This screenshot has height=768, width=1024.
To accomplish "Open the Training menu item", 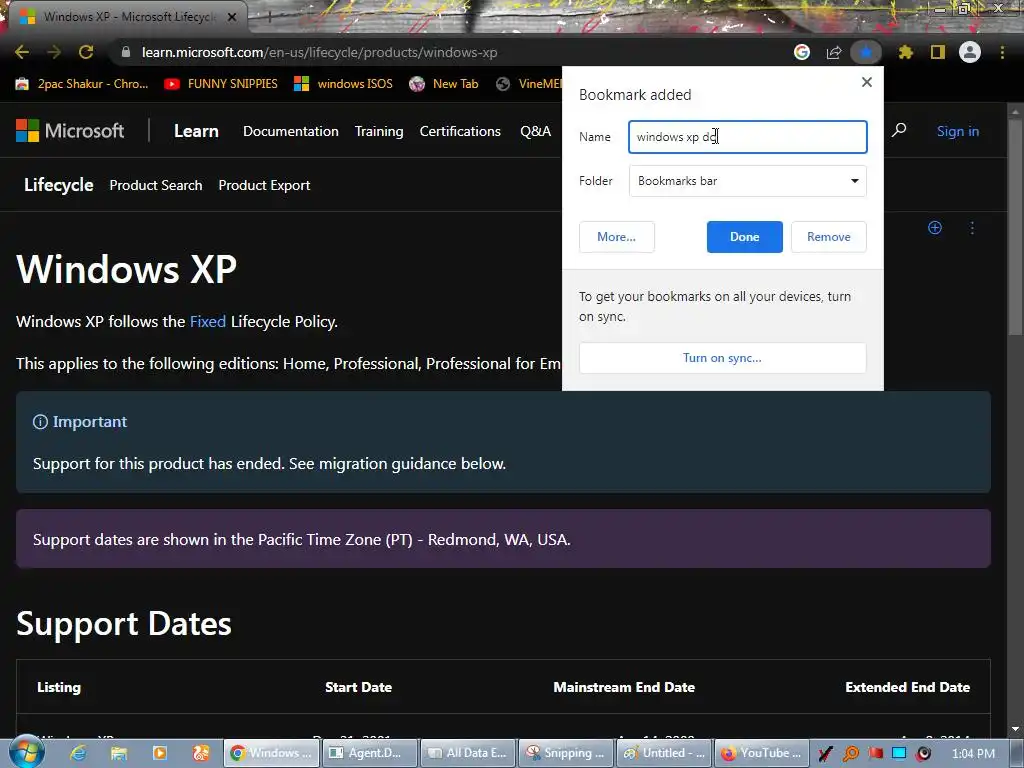I will [379, 131].
